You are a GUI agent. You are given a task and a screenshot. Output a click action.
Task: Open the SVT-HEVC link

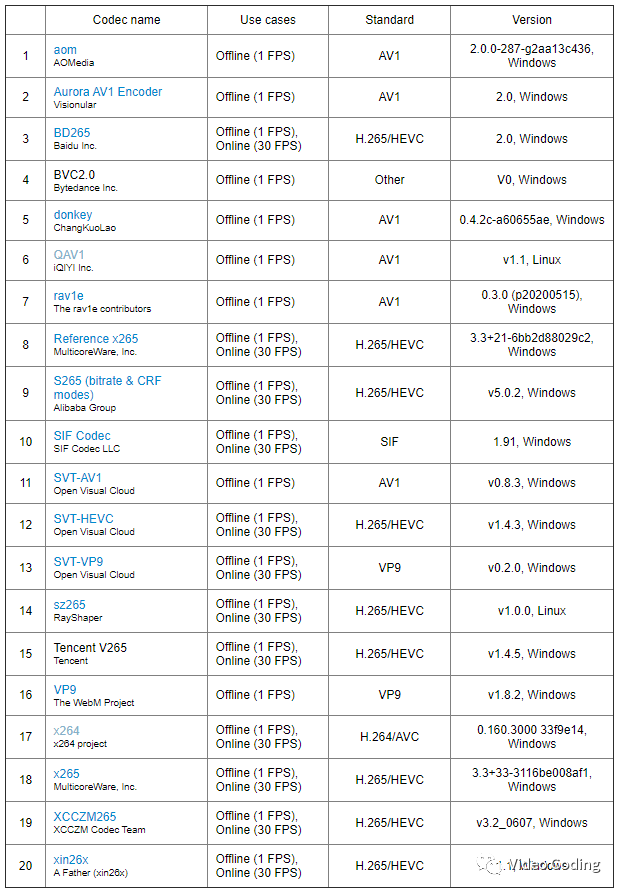84,519
